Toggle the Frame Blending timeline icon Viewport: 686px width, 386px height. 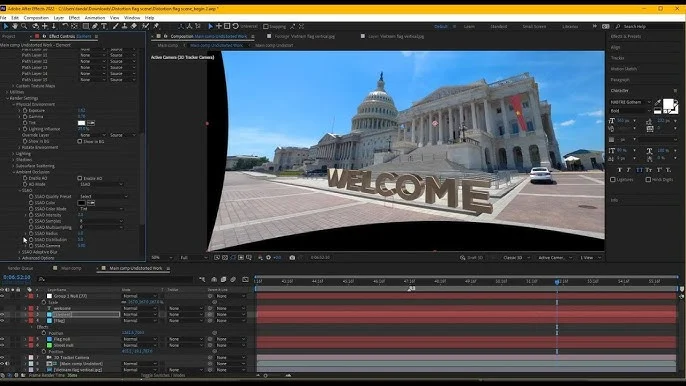(224, 279)
